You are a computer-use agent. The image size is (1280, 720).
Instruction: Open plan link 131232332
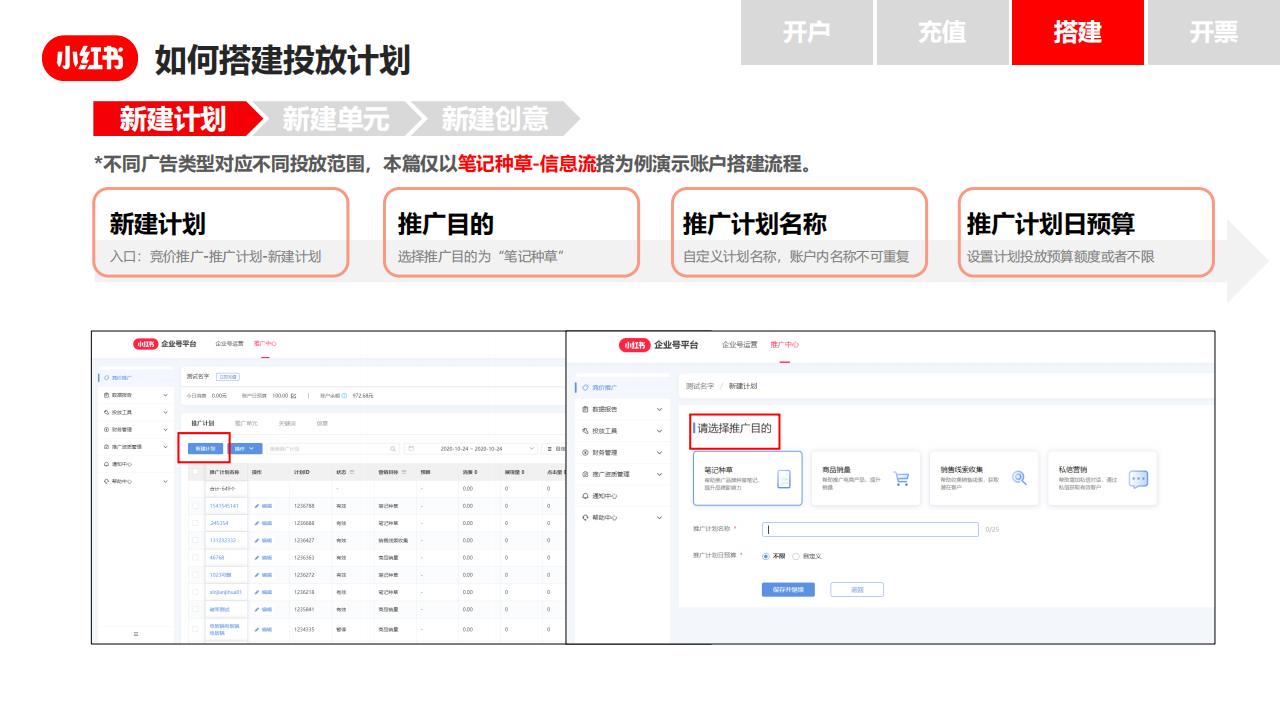pos(223,540)
